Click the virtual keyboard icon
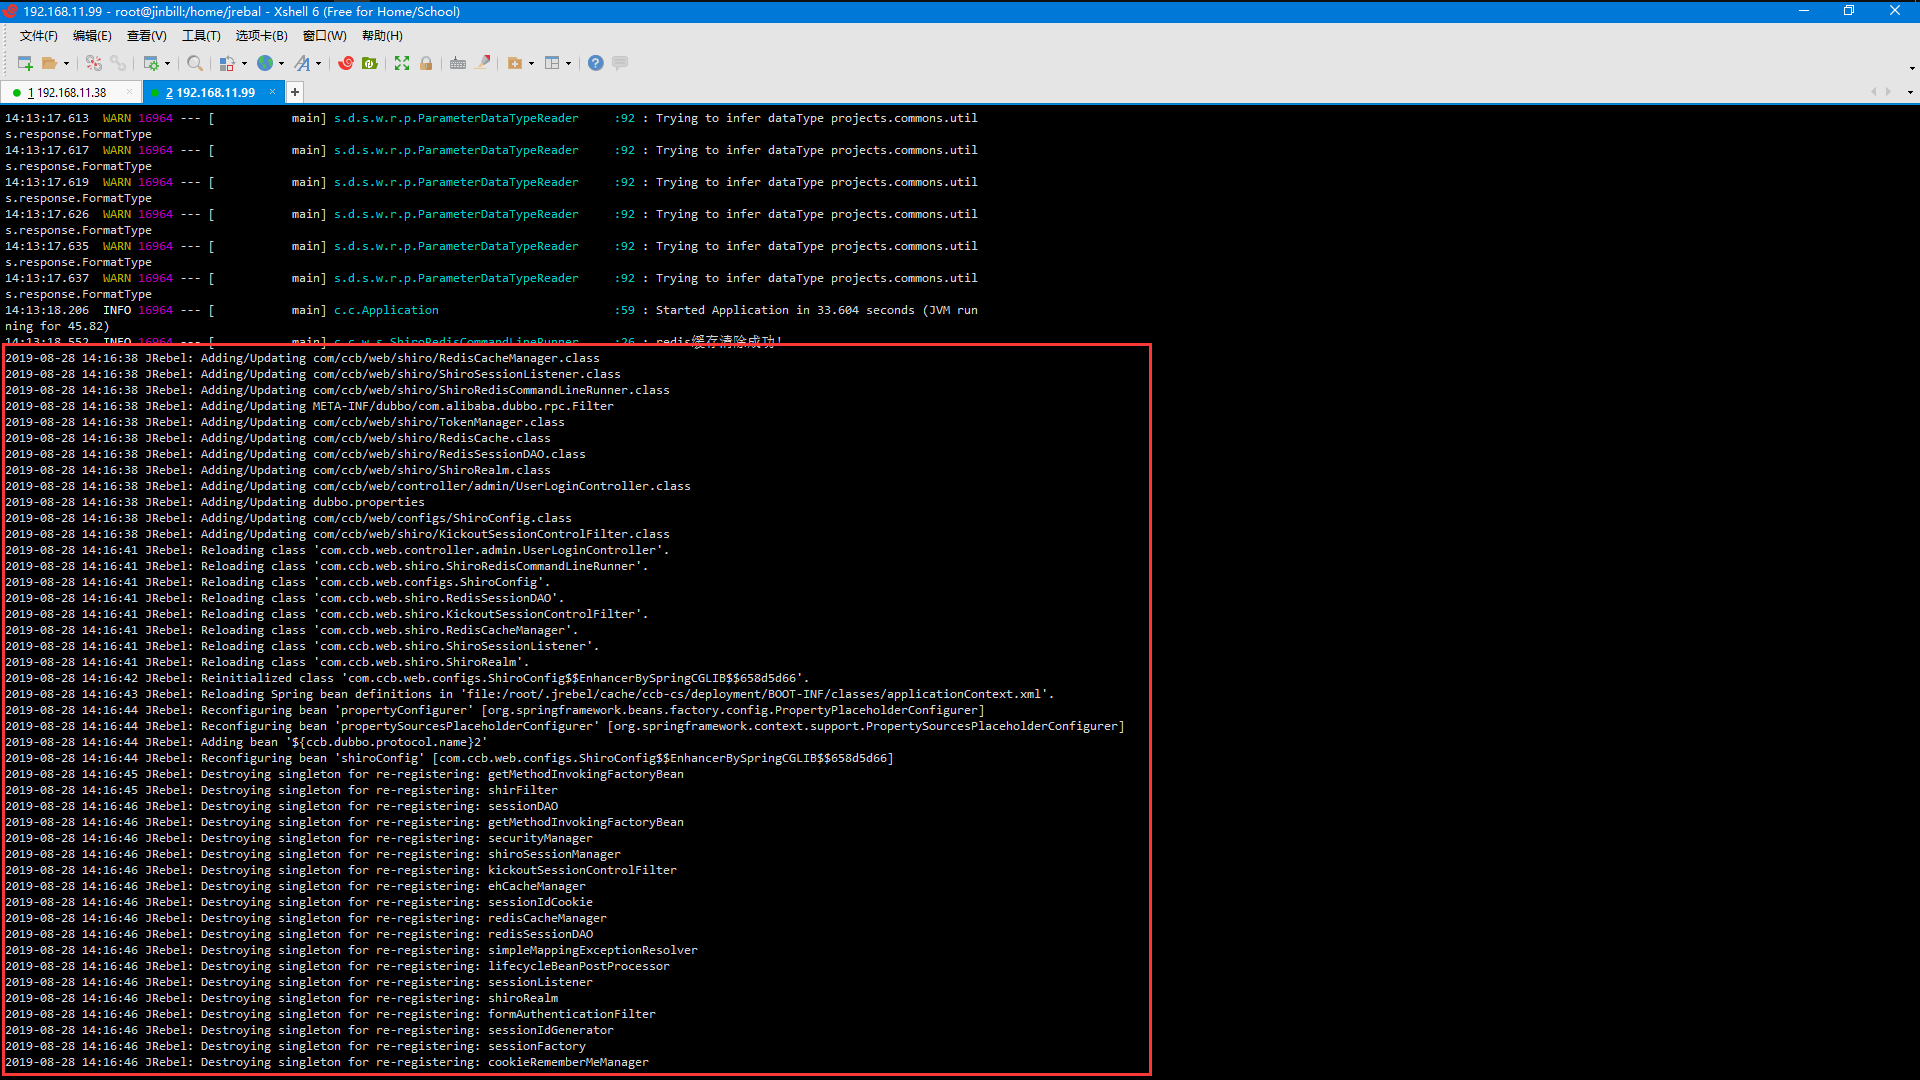This screenshot has width=1920, height=1080. 458,63
